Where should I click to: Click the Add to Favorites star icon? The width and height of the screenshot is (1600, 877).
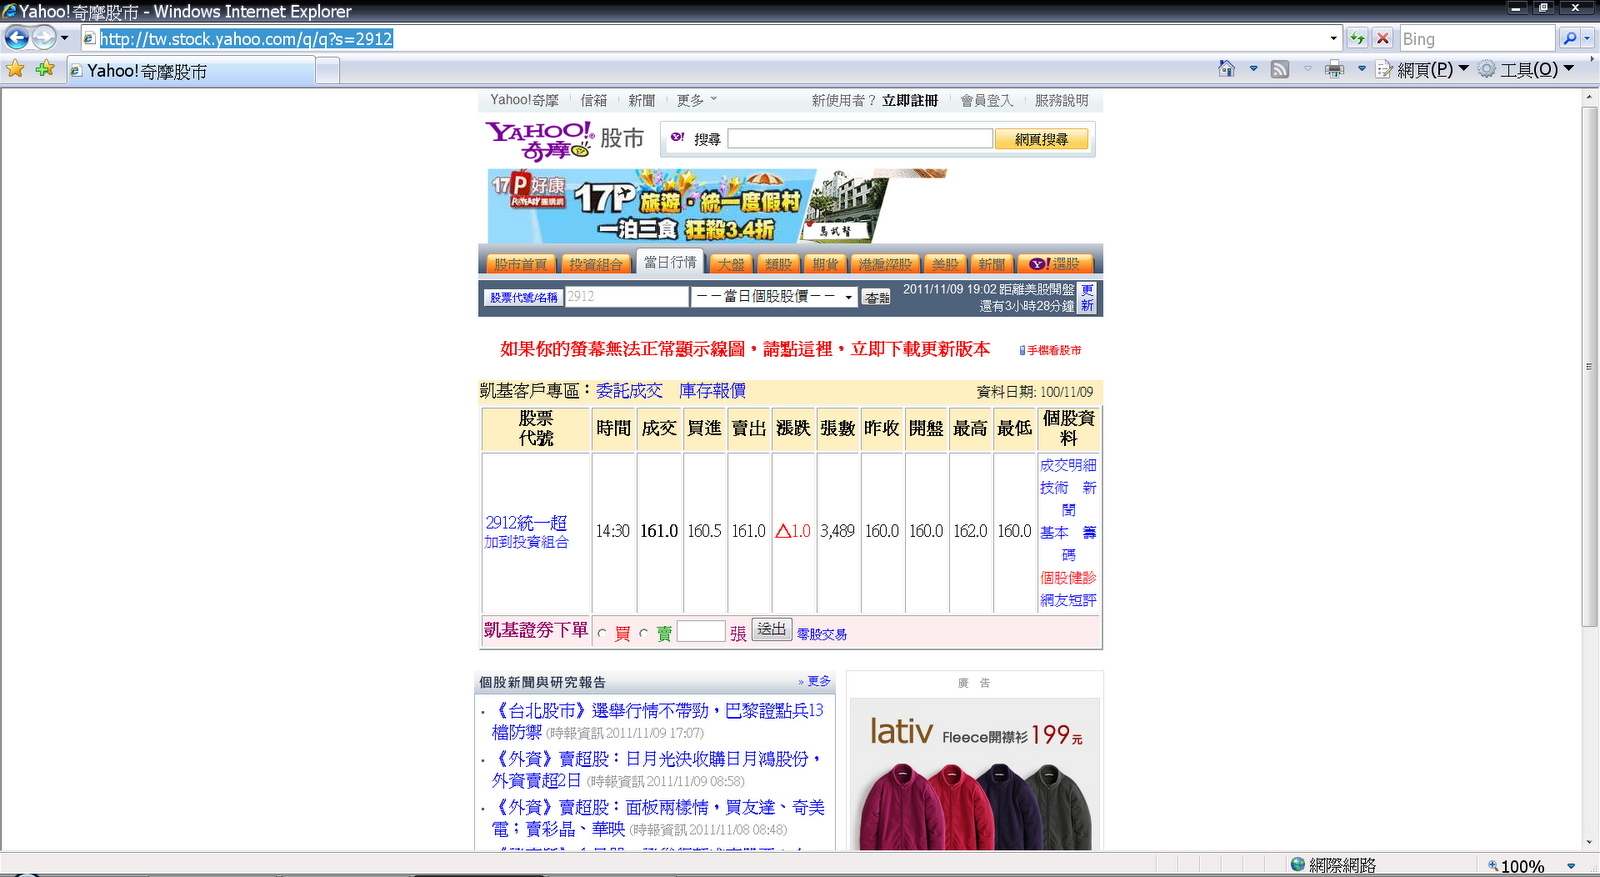click(45, 69)
